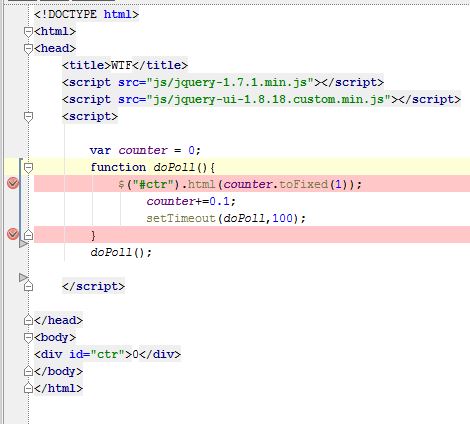Collapse the opening <script> fold marker

tap(28, 117)
